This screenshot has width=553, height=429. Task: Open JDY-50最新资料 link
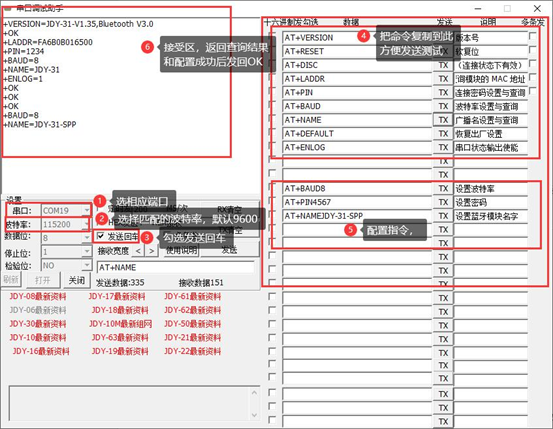(193, 324)
